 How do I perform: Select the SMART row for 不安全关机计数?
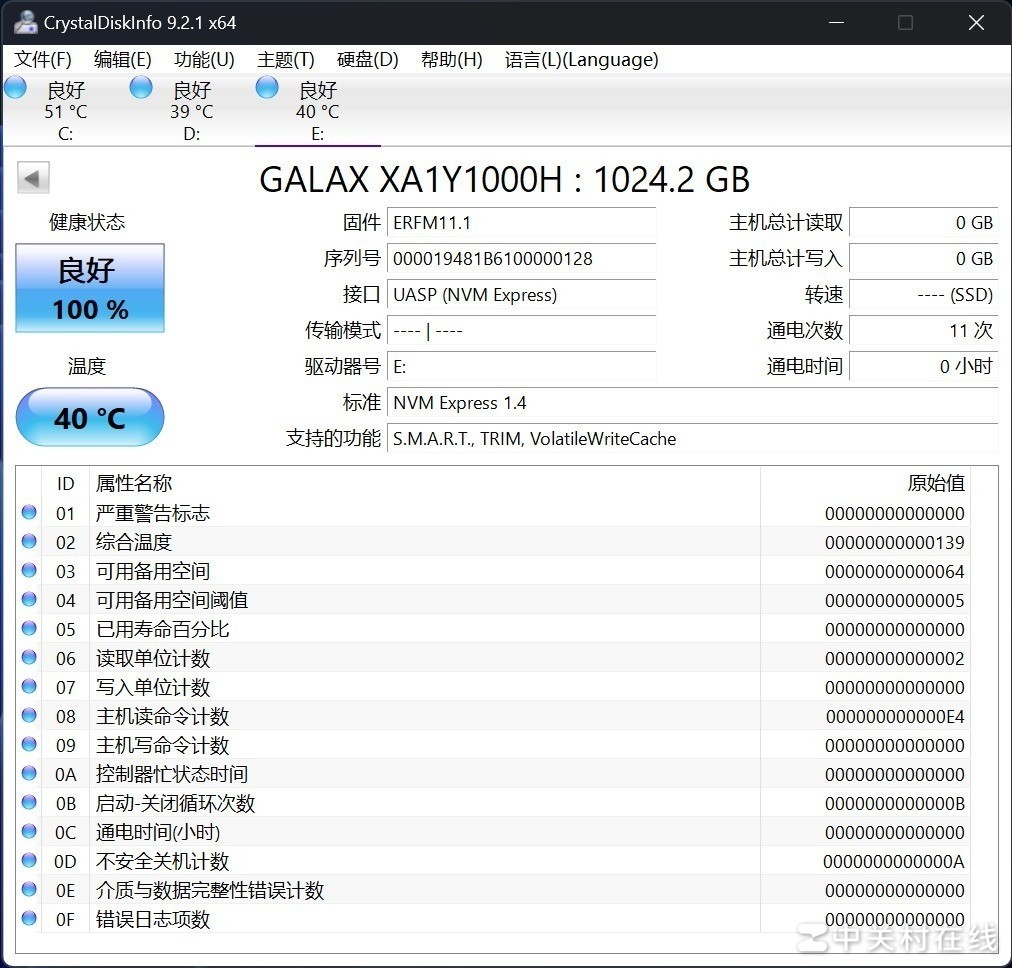(x=400, y=861)
